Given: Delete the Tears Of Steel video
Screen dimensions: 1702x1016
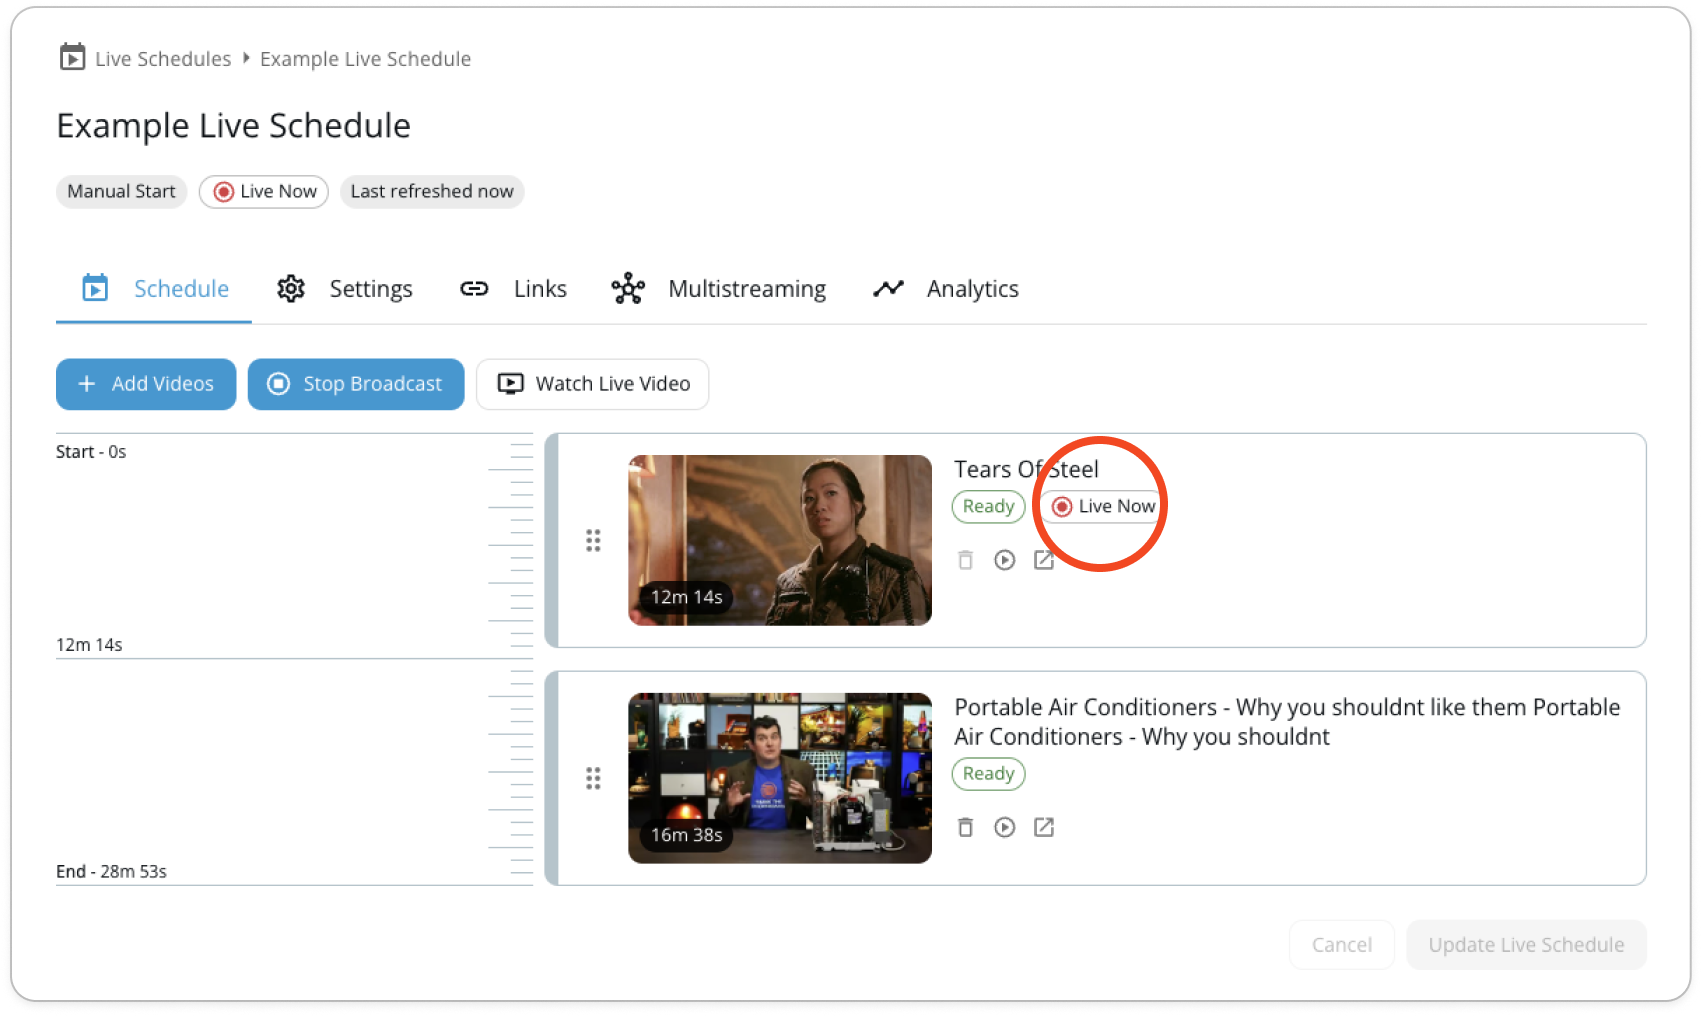Looking at the screenshot, I should coord(965,560).
